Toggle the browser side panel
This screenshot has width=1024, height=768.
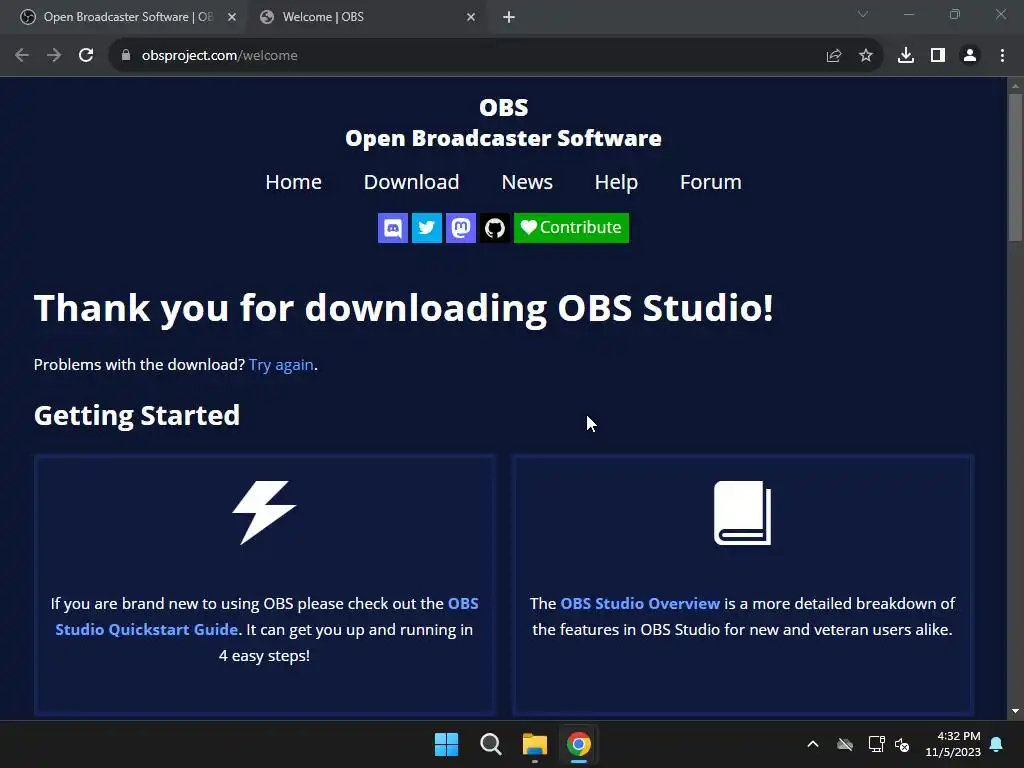click(x=938, y=56)
